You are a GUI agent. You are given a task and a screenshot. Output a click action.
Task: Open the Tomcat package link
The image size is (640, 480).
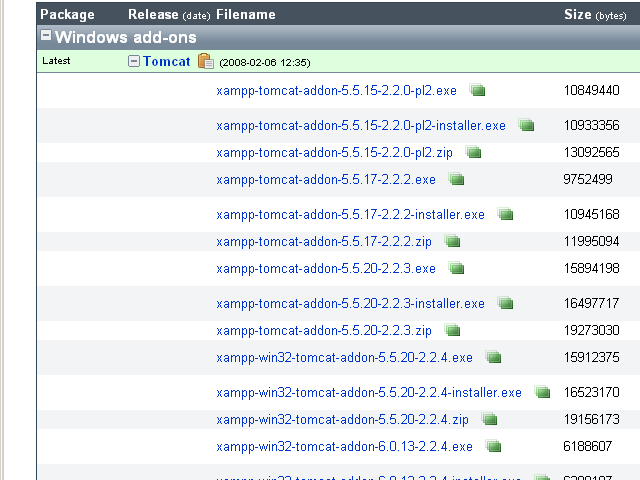pos(167,61)
